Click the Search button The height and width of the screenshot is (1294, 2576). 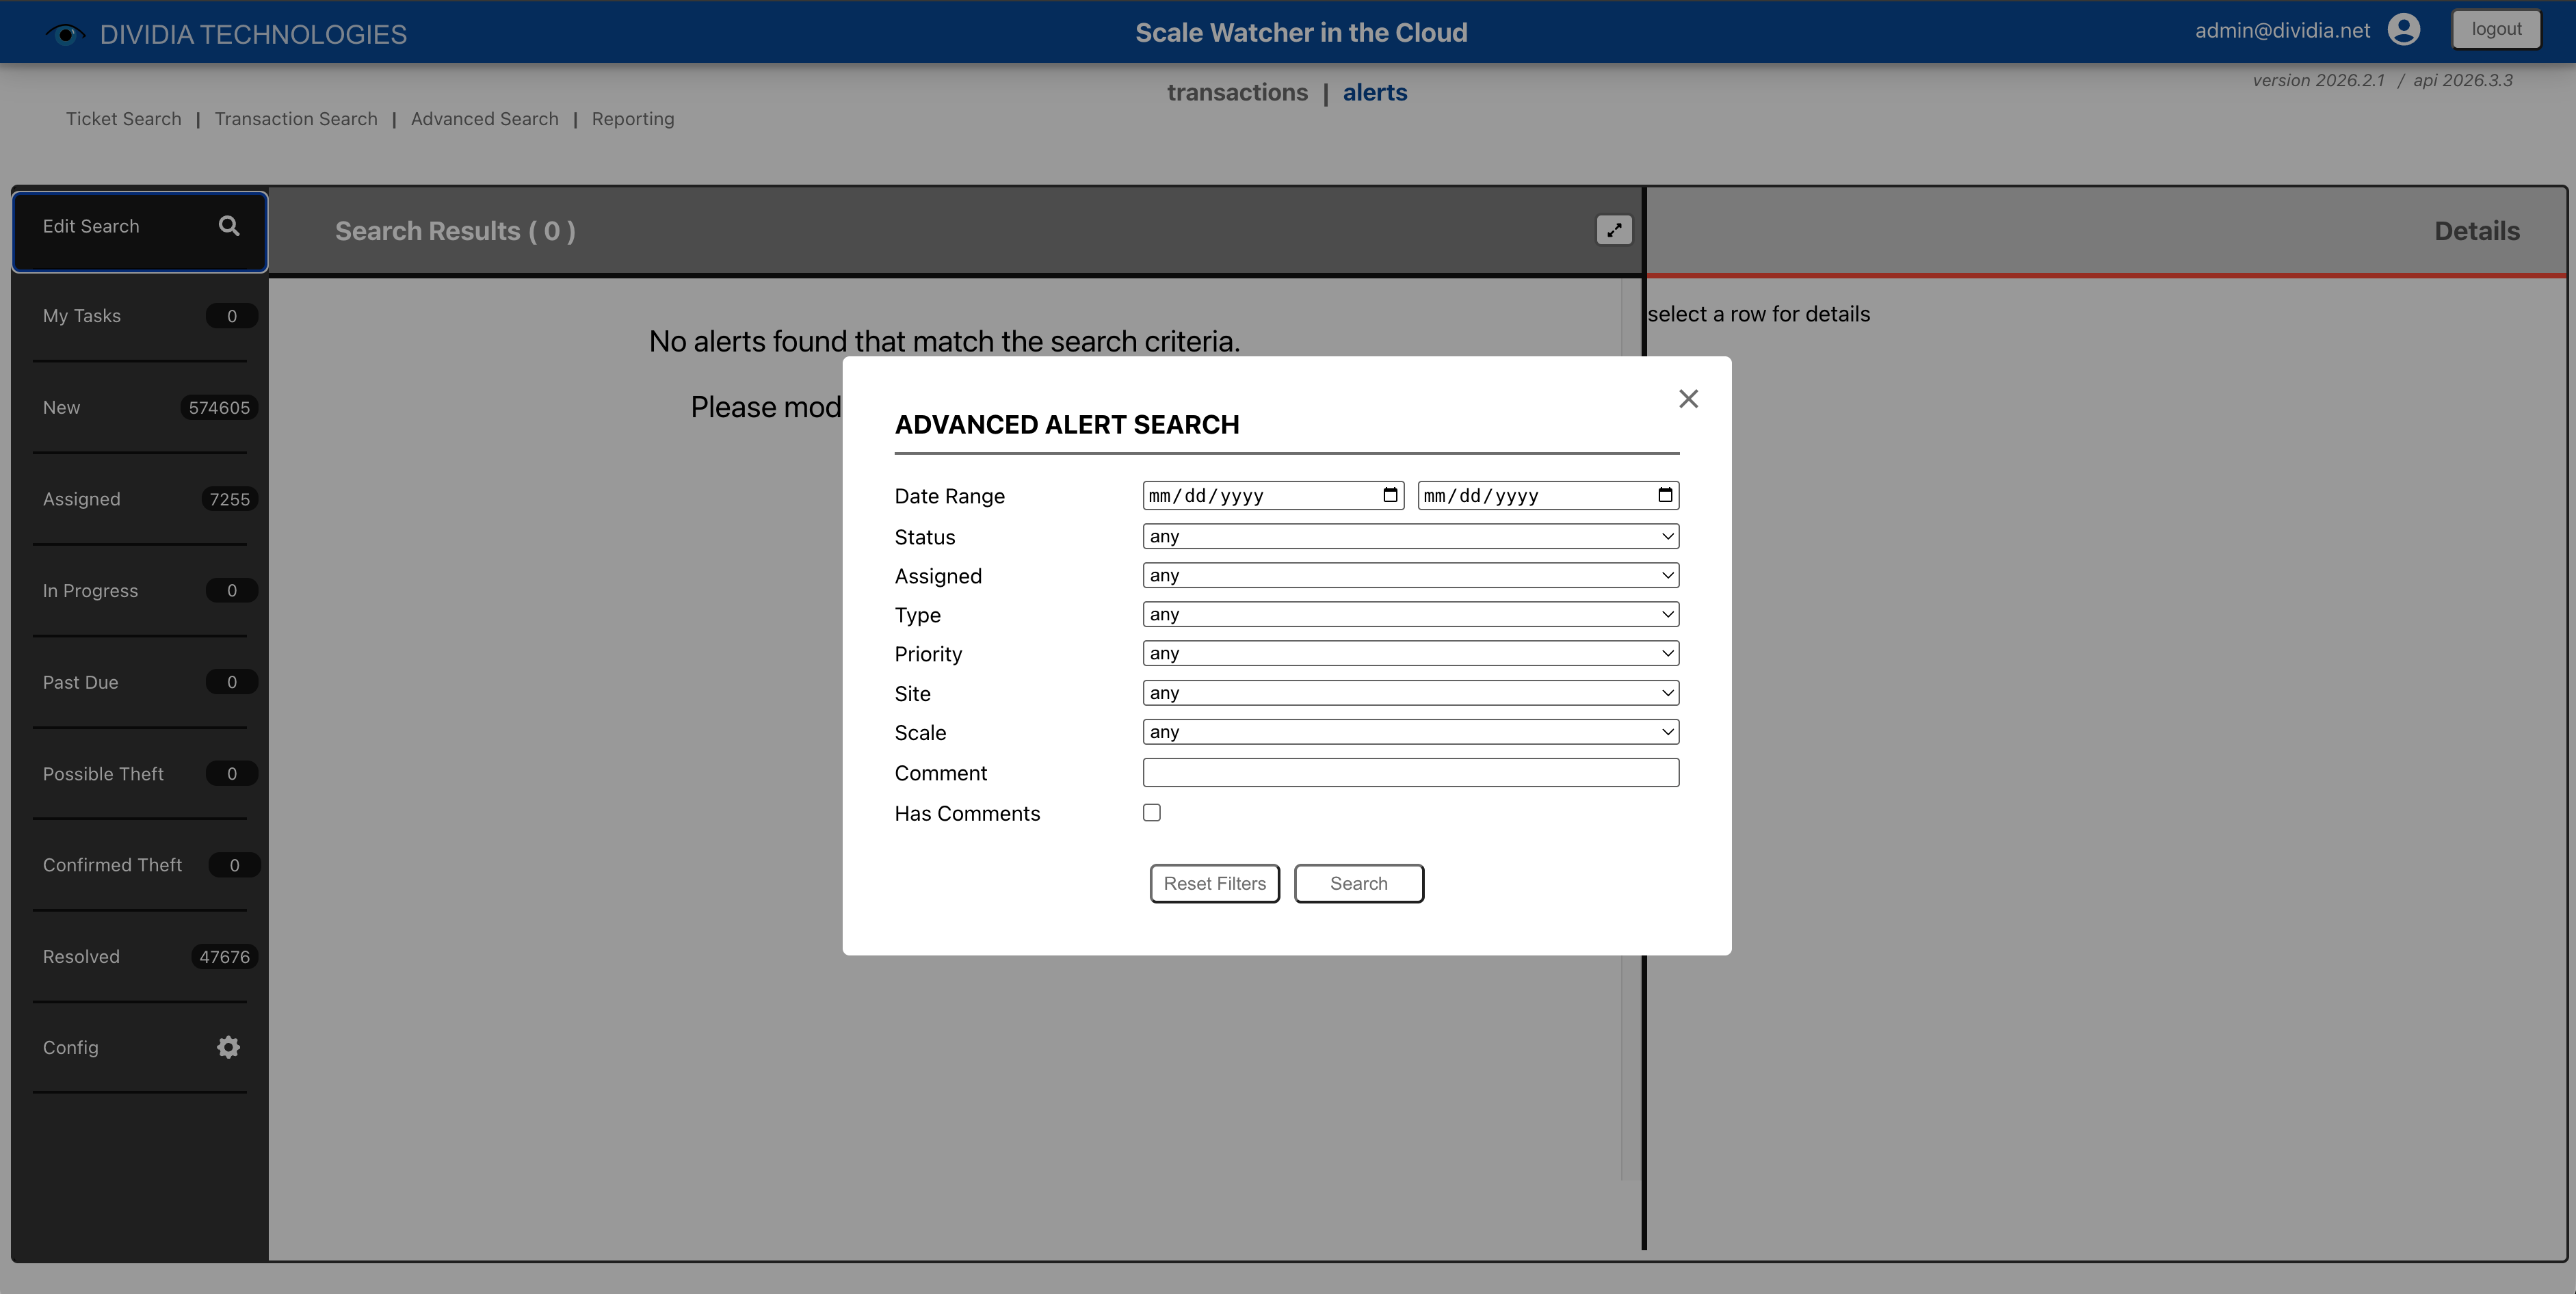[1358, 883]
